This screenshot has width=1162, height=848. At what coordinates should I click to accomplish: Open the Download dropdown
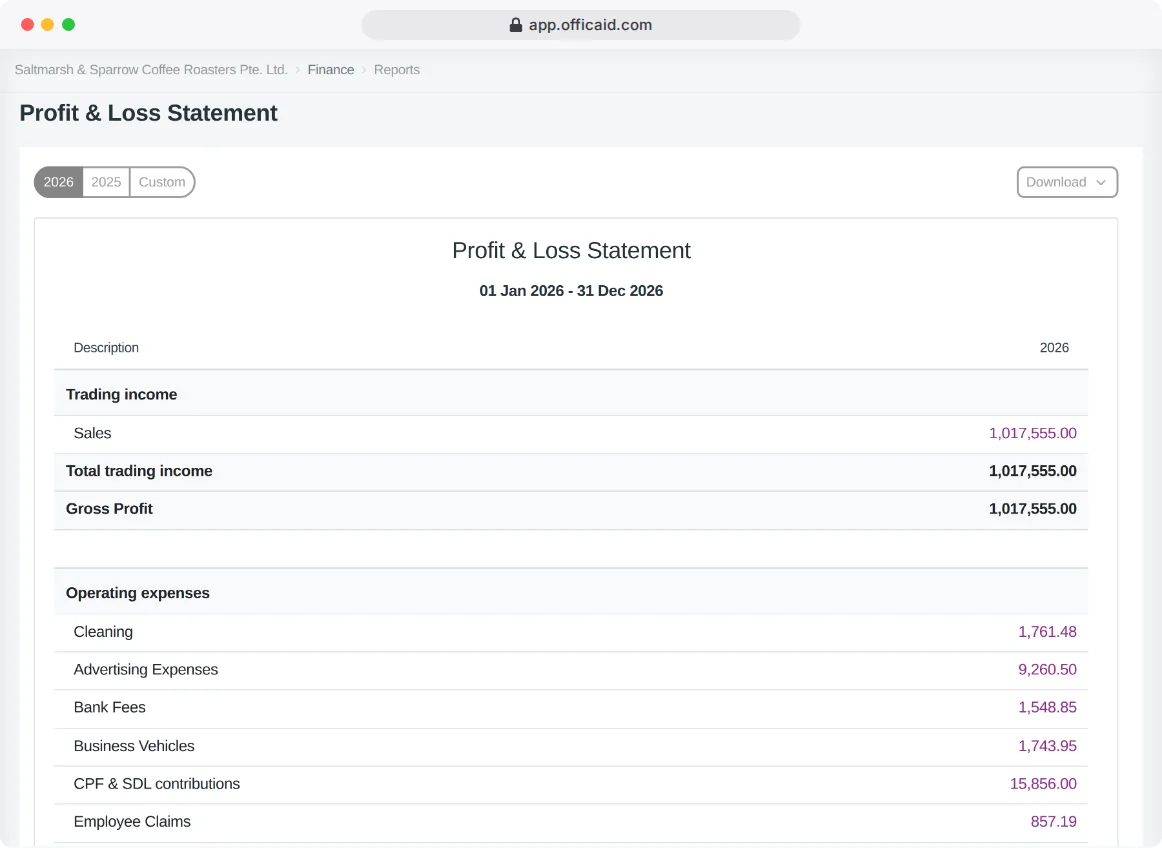(x=1067, y=182)
